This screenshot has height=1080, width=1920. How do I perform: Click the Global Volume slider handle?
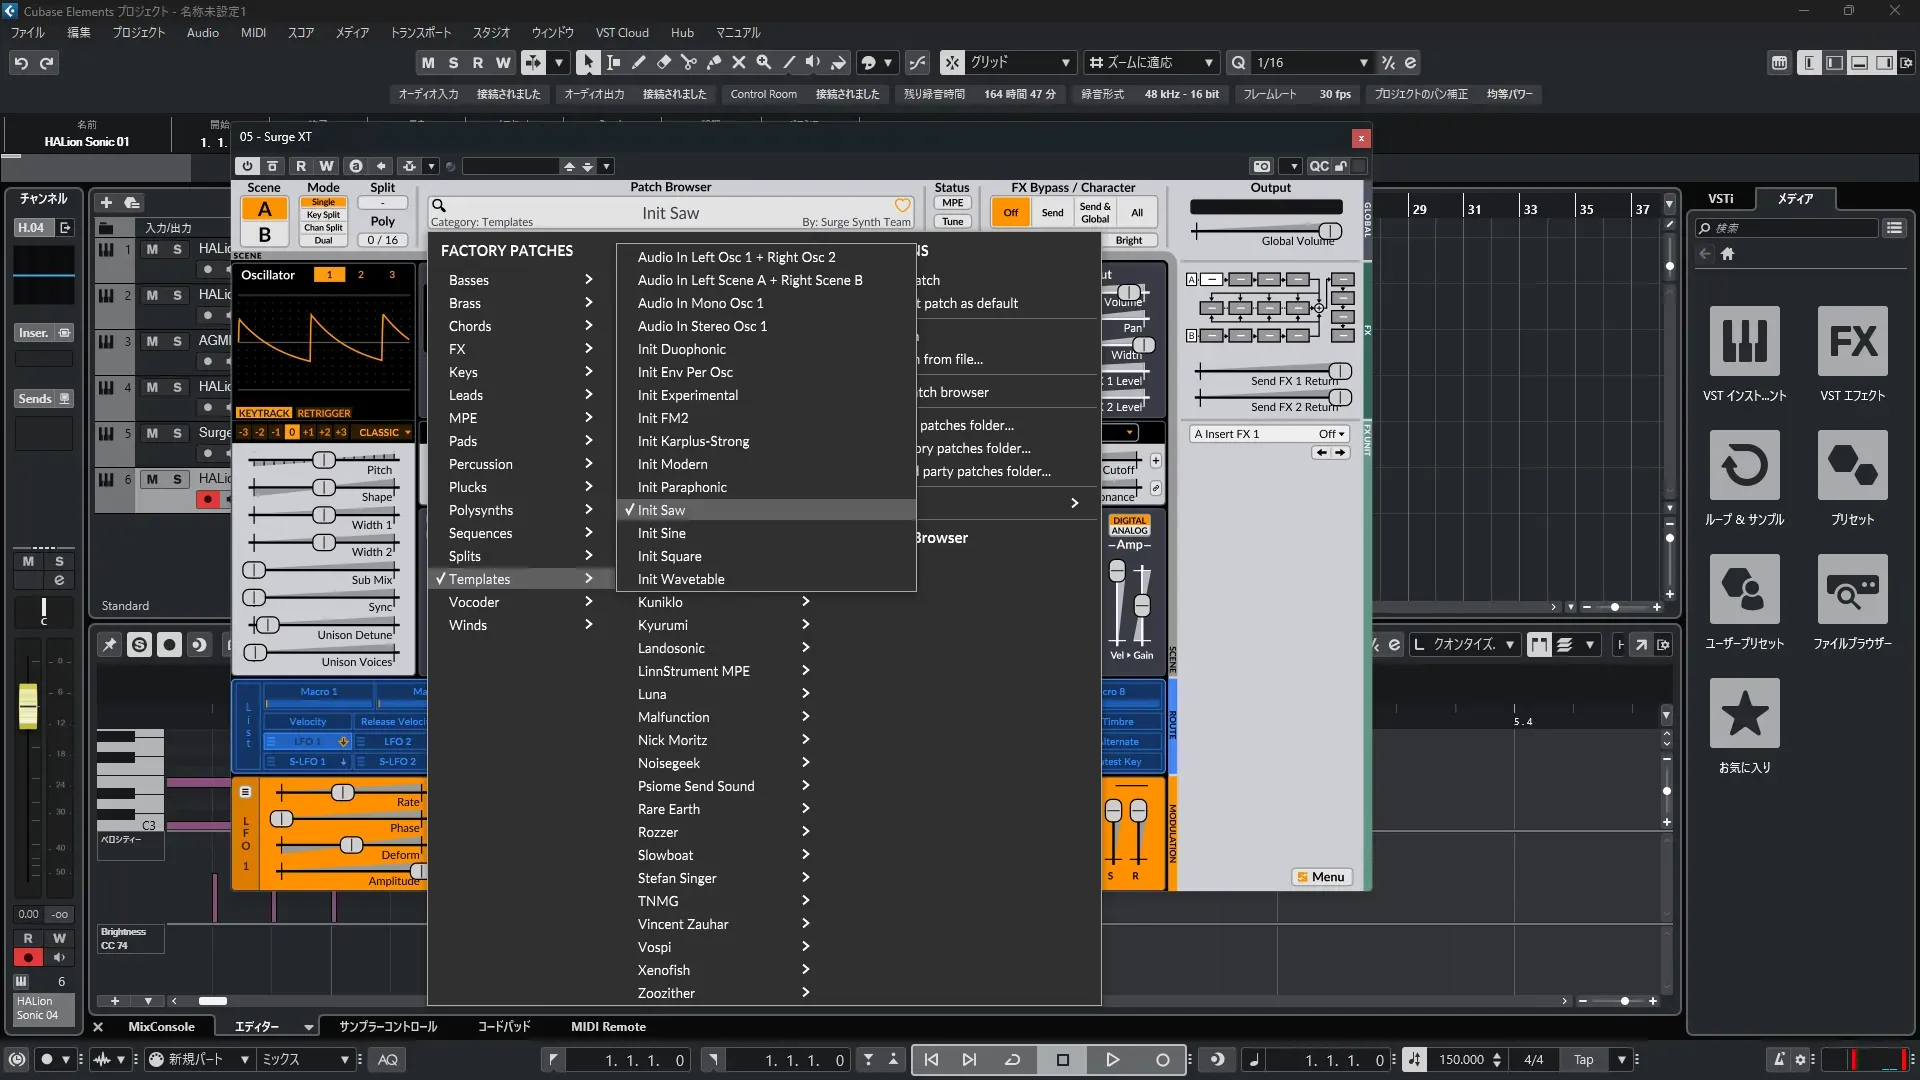[1329, 232]
